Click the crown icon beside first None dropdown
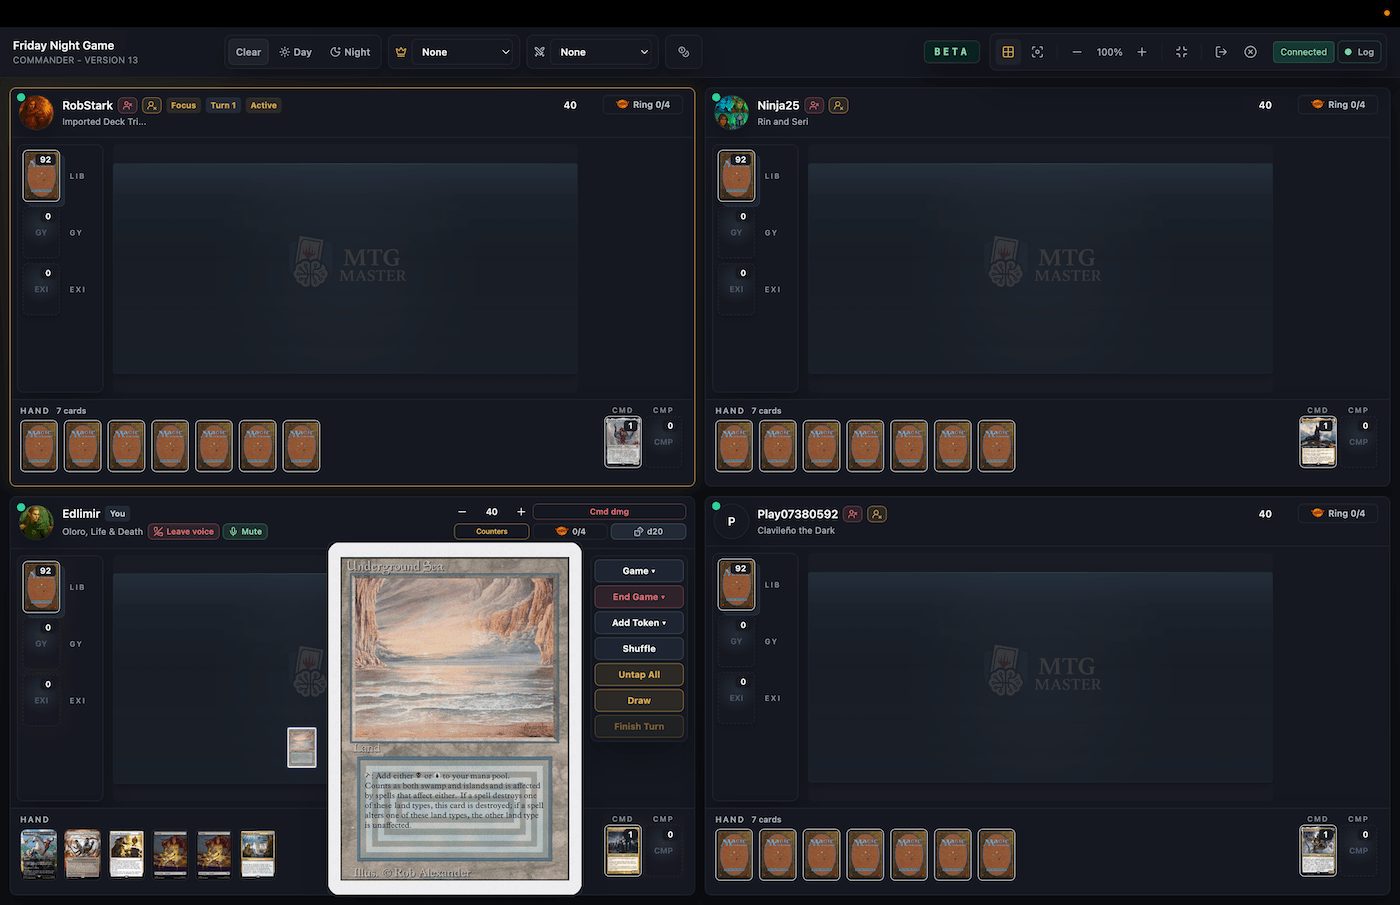Viewport: 1400px width, 905px height. pyautogui.click(x=401, y=52)
